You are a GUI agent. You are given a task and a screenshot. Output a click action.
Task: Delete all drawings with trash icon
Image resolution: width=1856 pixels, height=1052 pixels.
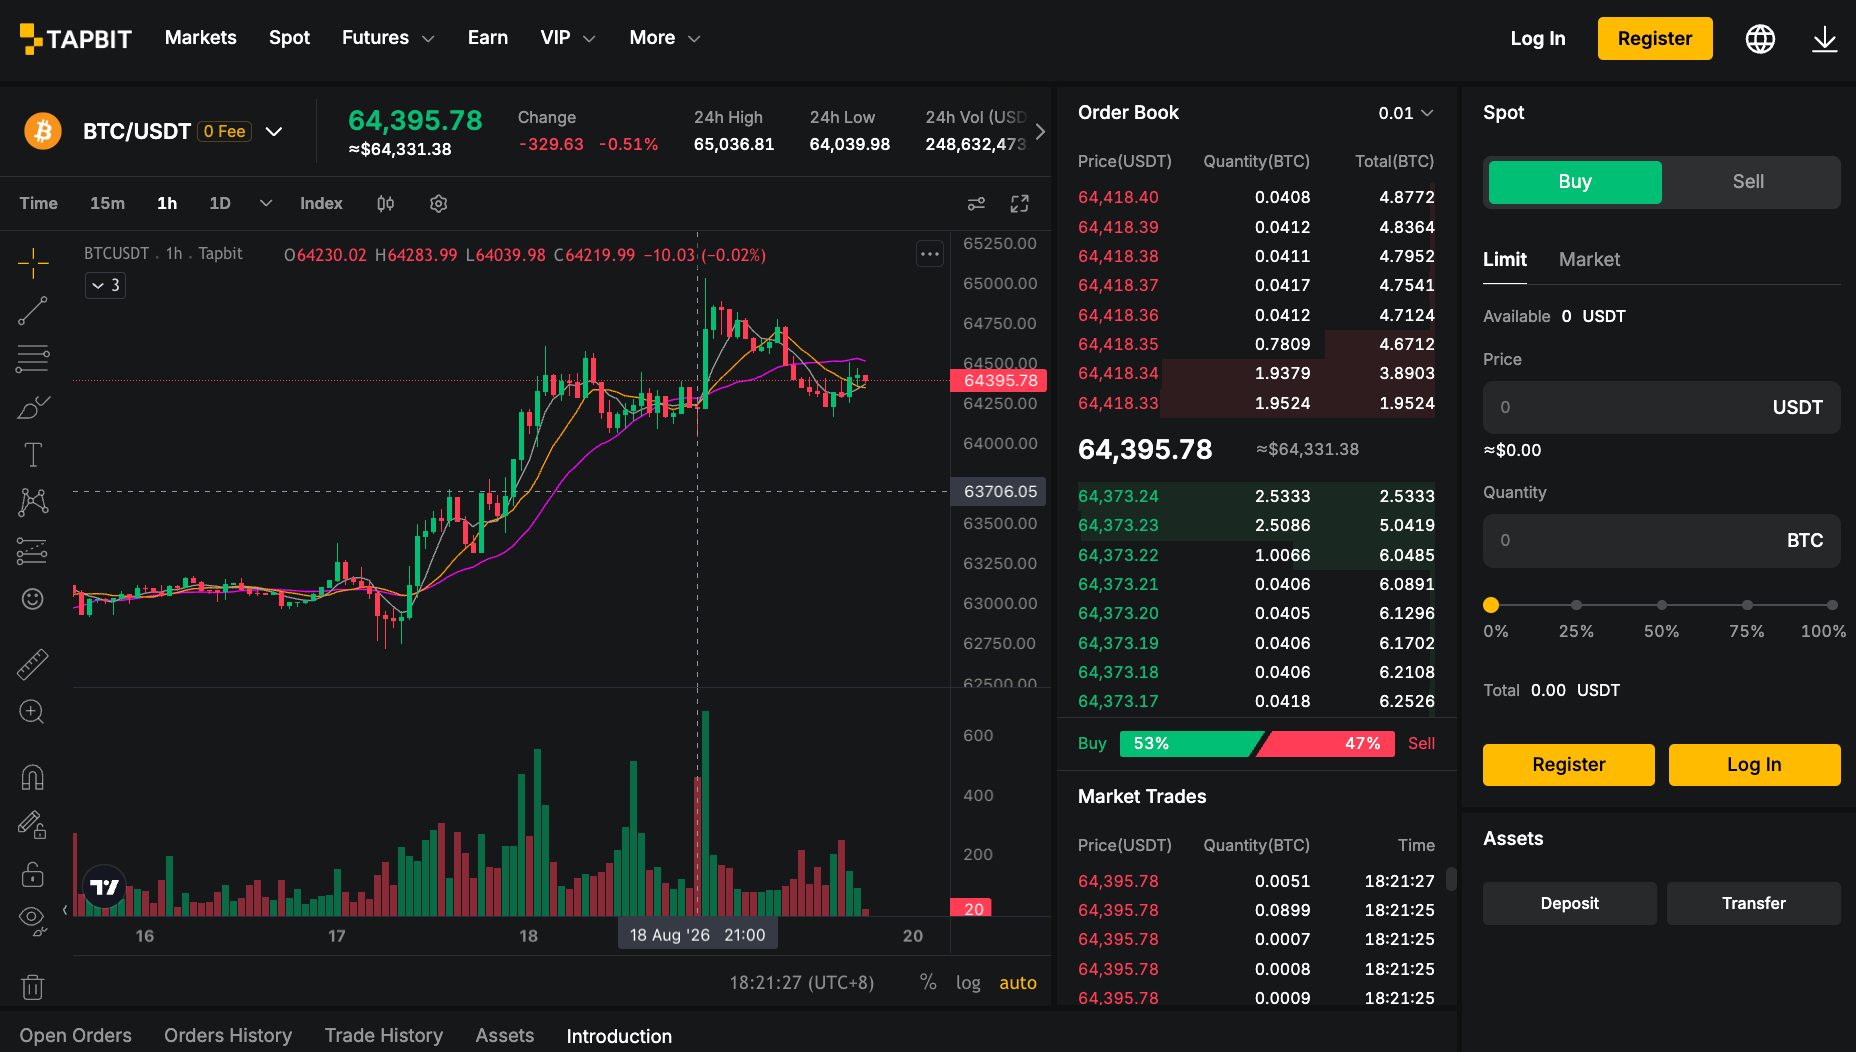(33, 987)
